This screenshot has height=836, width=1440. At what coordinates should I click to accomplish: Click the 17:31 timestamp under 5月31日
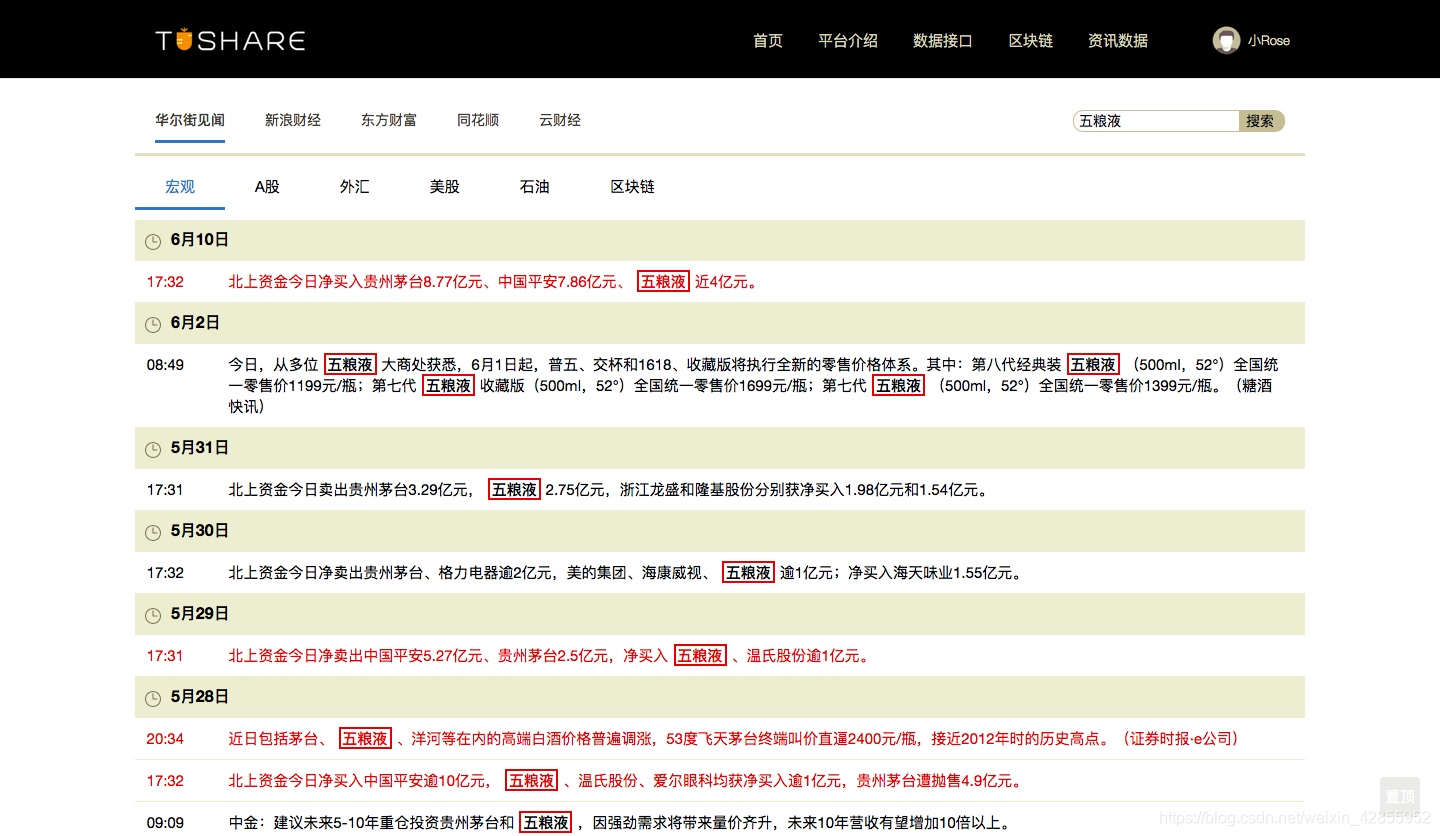[165, 490]
